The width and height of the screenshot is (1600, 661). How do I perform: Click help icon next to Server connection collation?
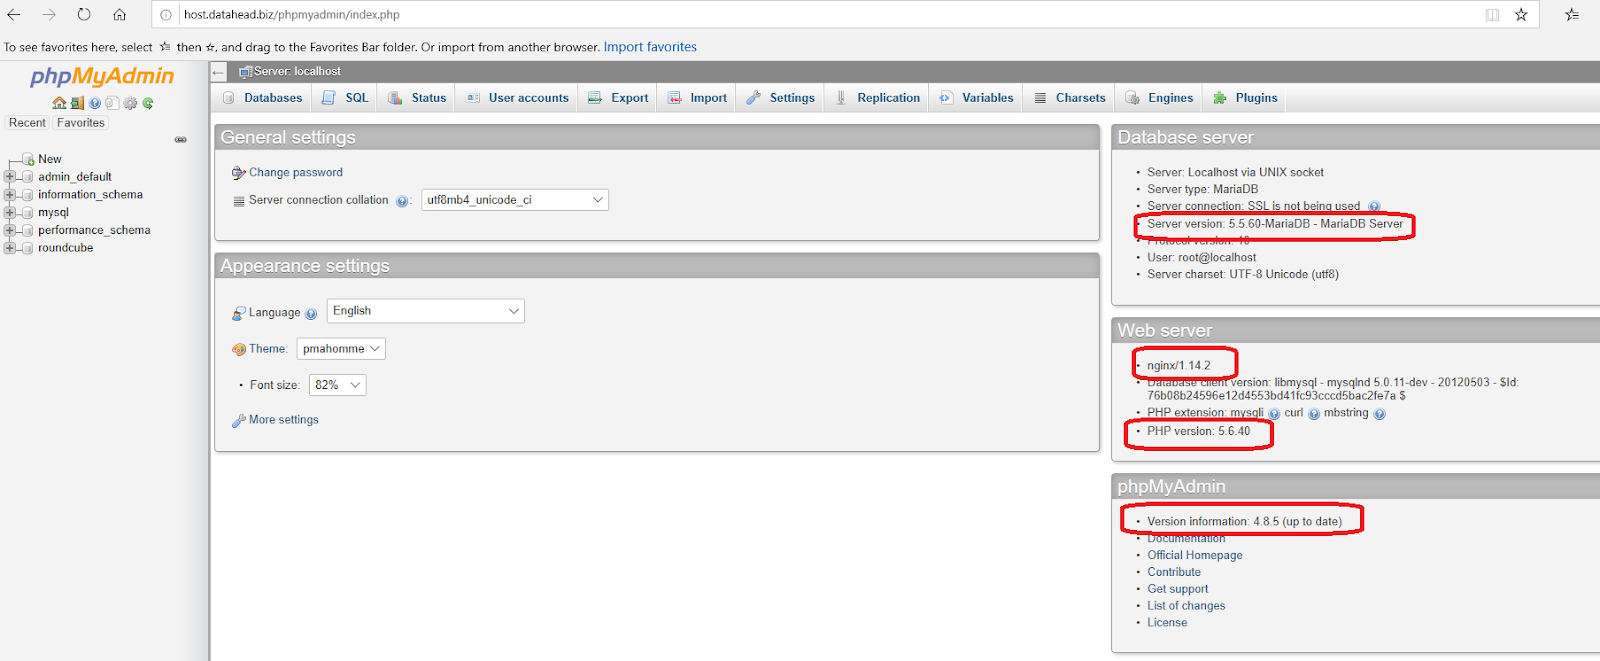point(402,201)
